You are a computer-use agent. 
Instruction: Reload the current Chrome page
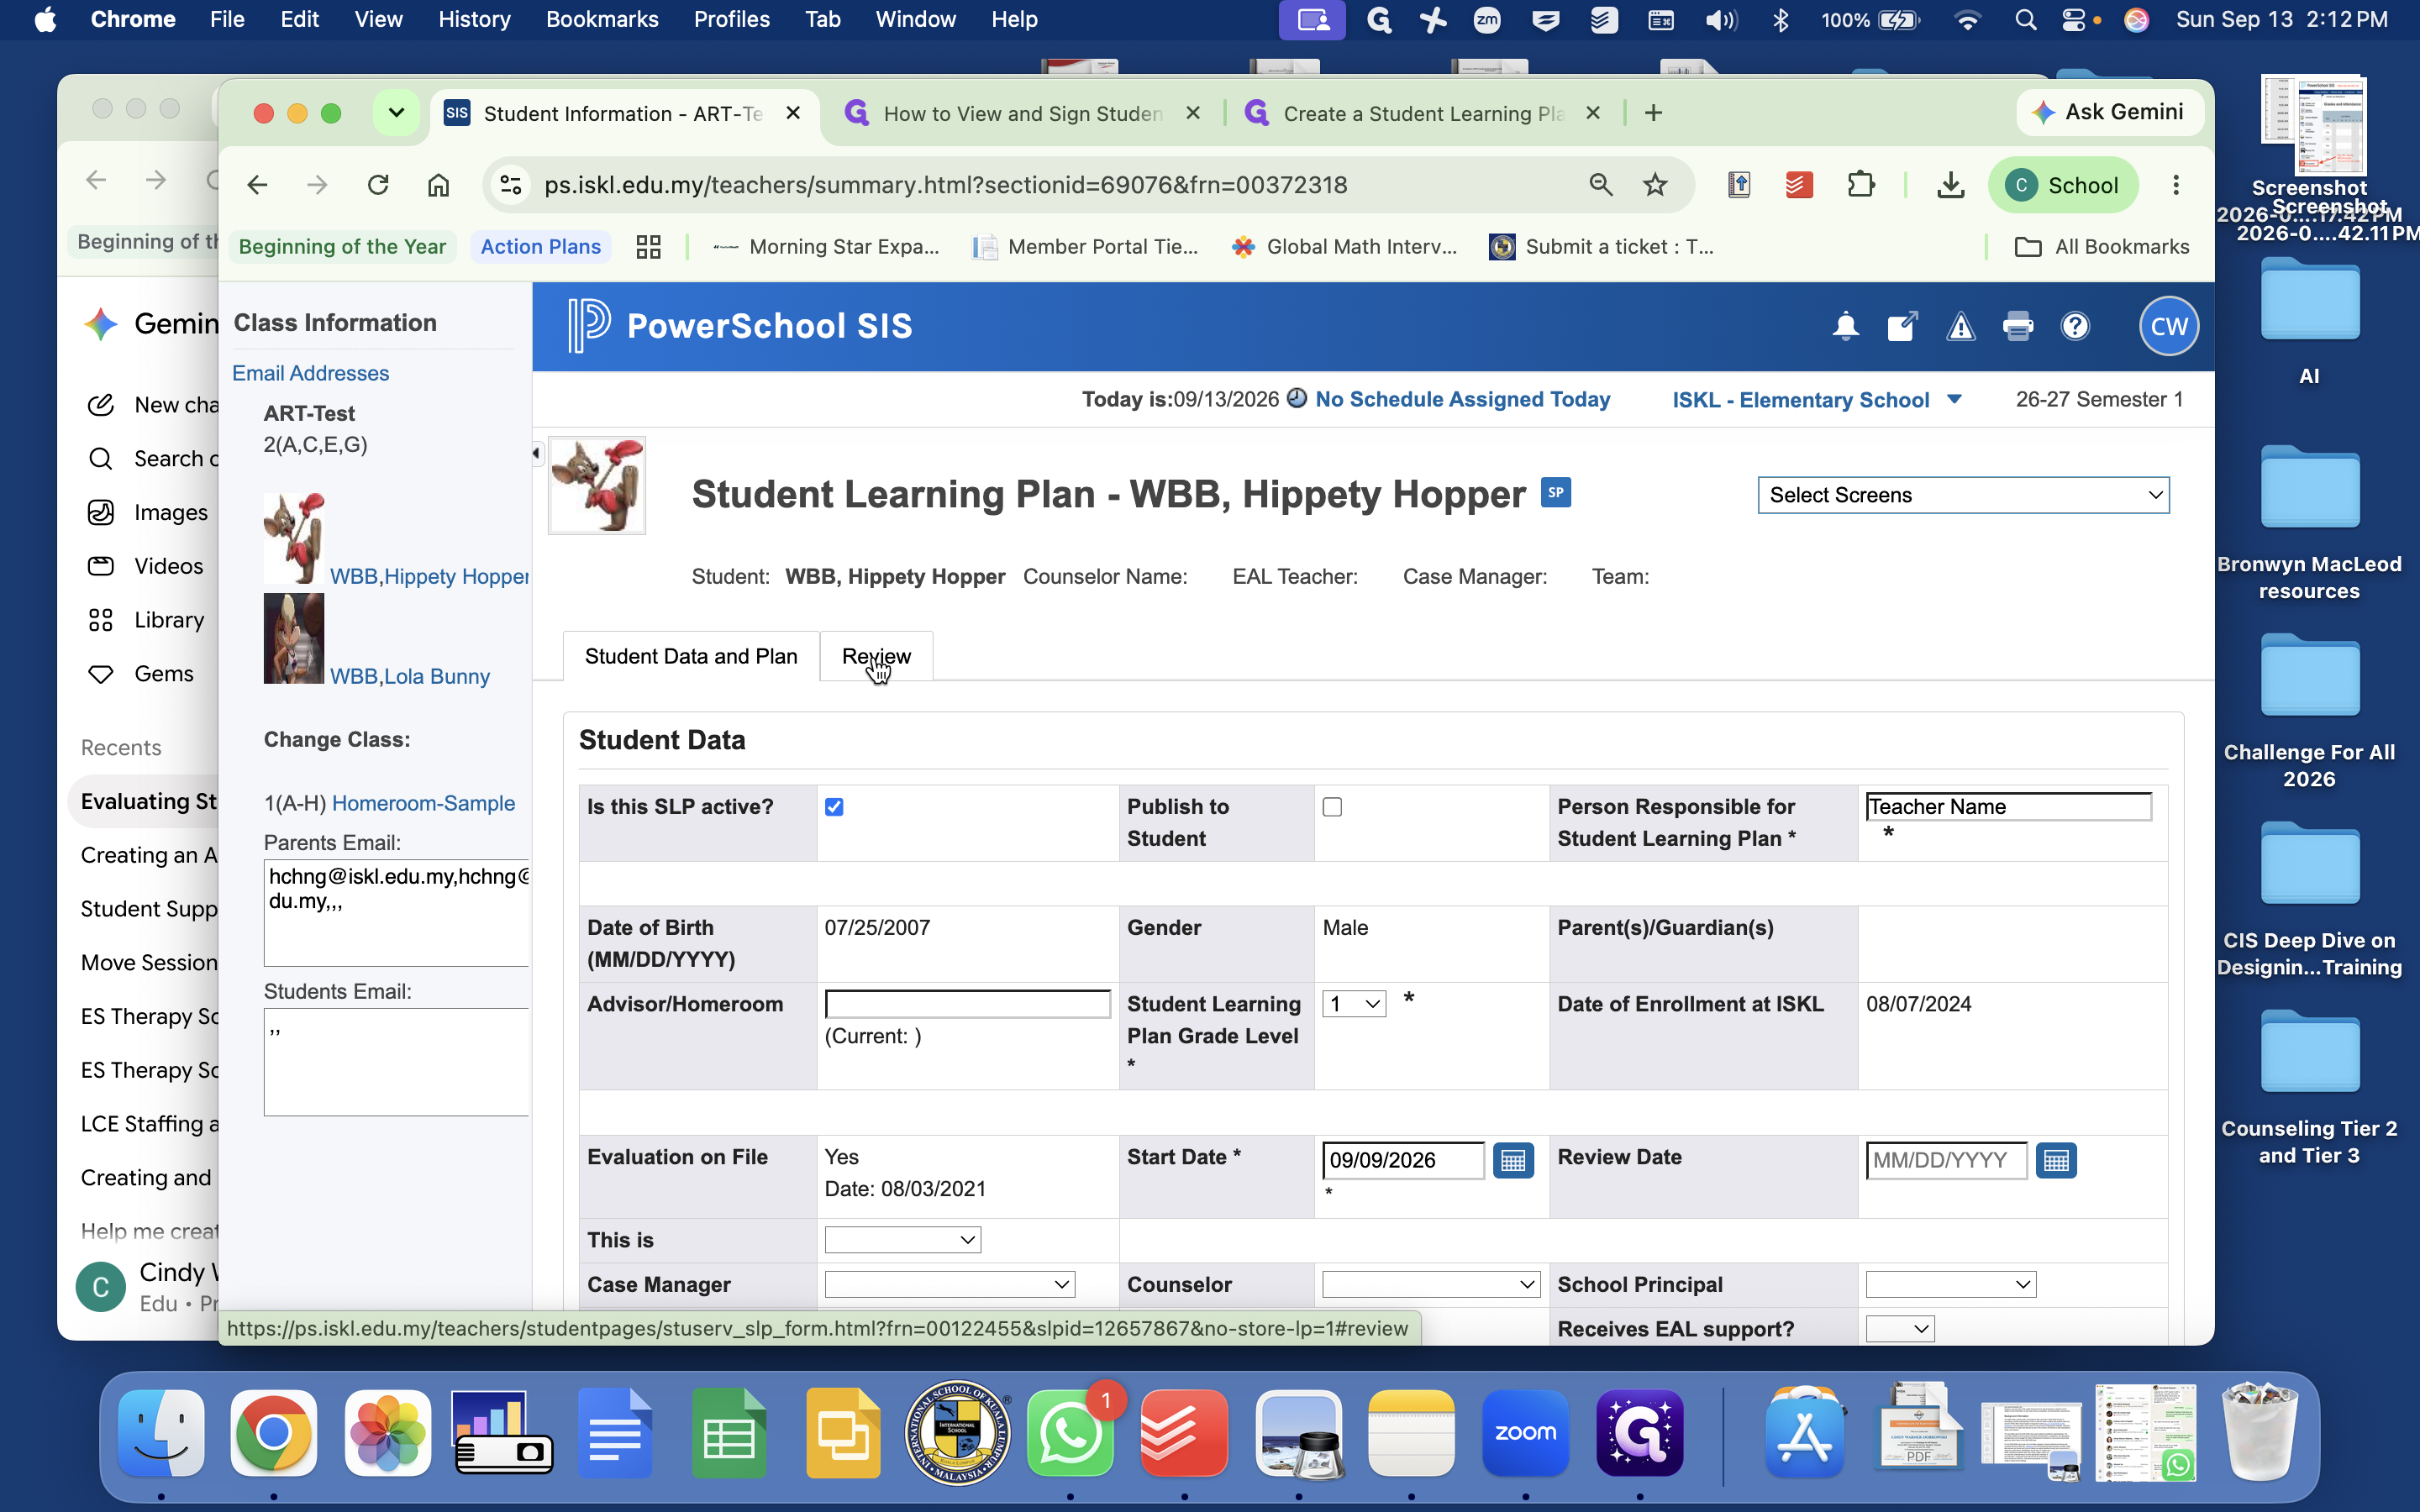pos(378,185)
